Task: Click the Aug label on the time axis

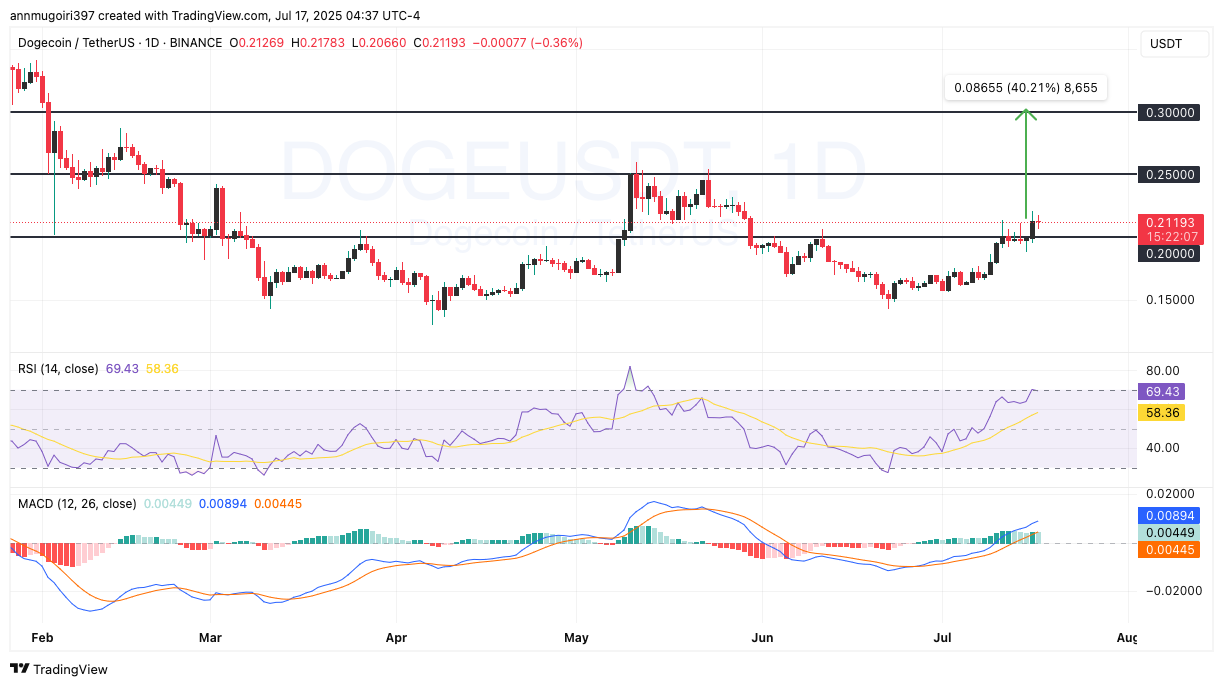Action: tap(1127, 636)
